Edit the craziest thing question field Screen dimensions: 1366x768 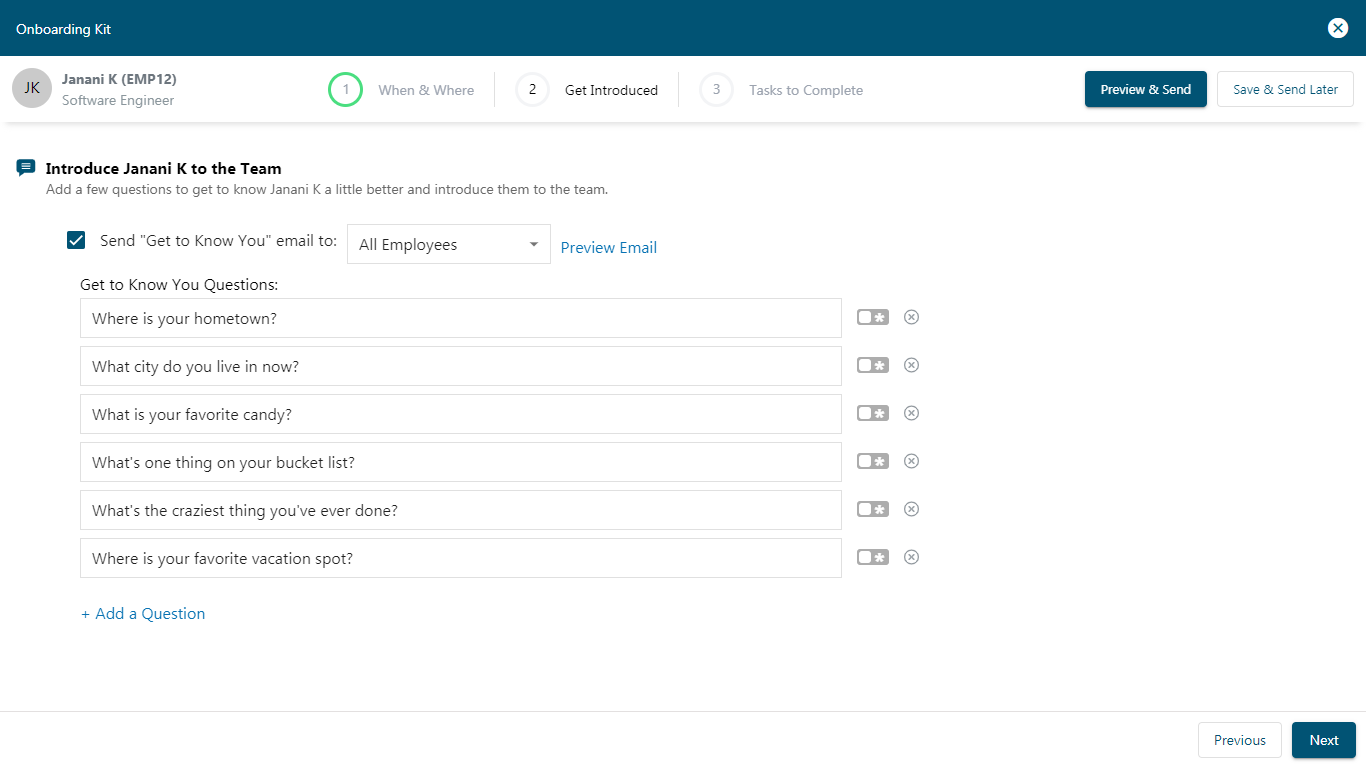click(x=461, y=510)
